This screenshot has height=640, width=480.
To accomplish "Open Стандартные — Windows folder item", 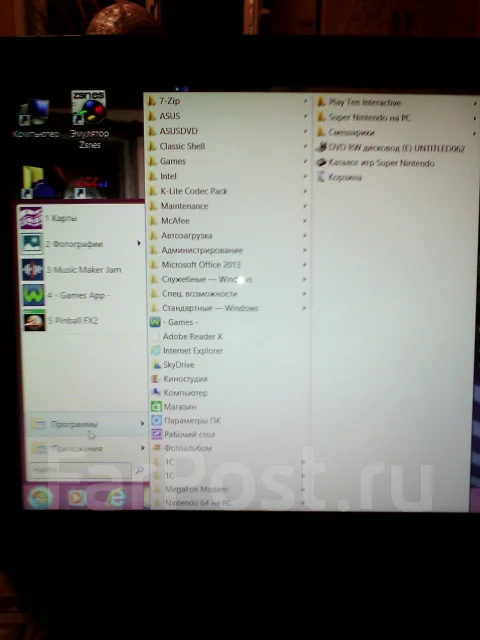I will [x=229, y=308].
